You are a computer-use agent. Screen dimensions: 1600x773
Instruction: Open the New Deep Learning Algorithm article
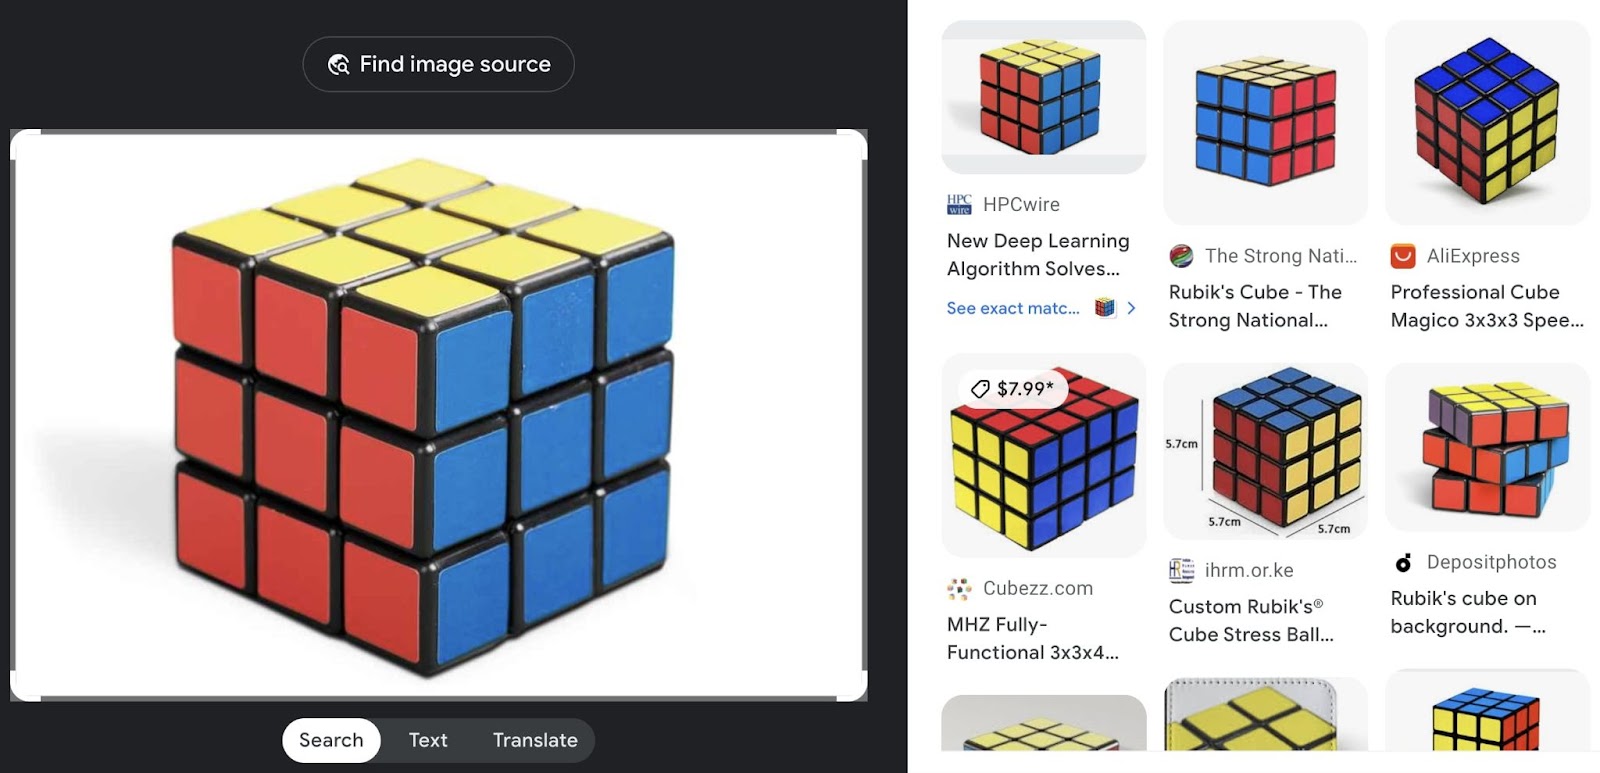(x=1037, y=255)
